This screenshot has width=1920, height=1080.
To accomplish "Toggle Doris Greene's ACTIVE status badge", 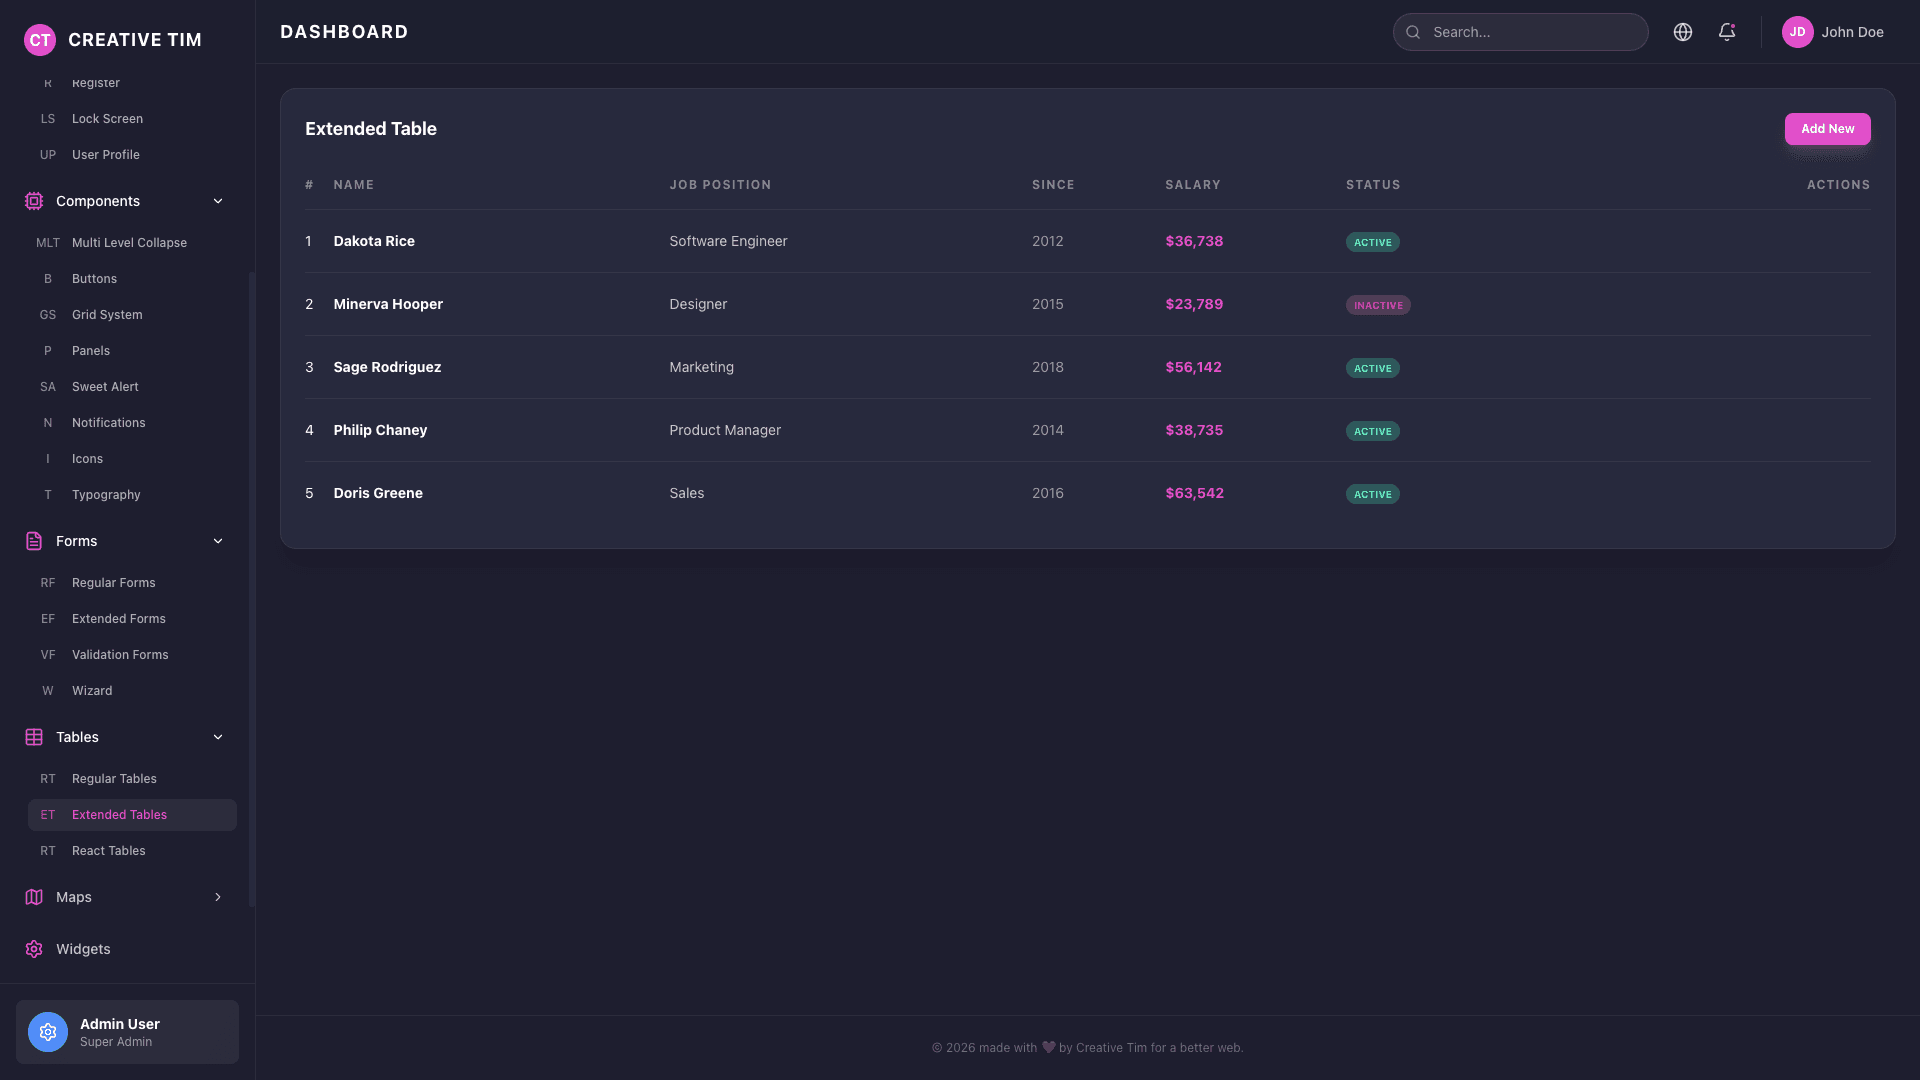I will (1372, 493).
